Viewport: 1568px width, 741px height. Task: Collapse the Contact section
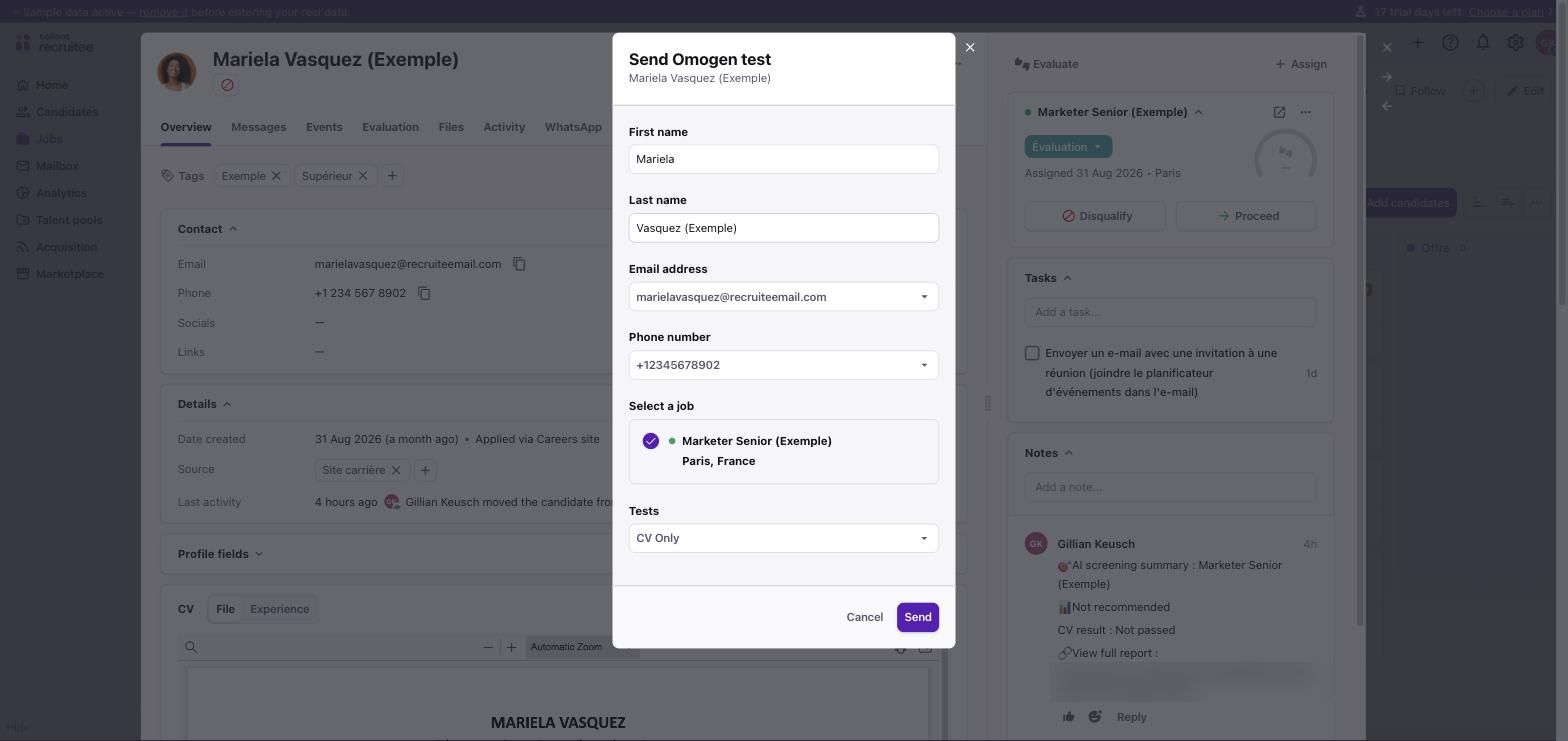point(208,229)
